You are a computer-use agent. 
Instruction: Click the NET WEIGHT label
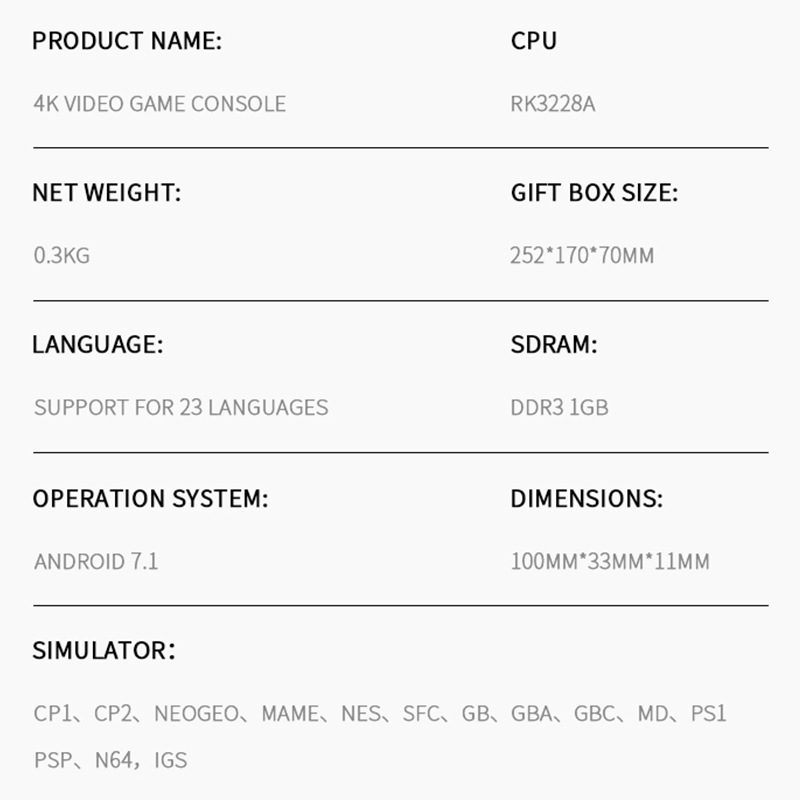(x=107, y=193)
